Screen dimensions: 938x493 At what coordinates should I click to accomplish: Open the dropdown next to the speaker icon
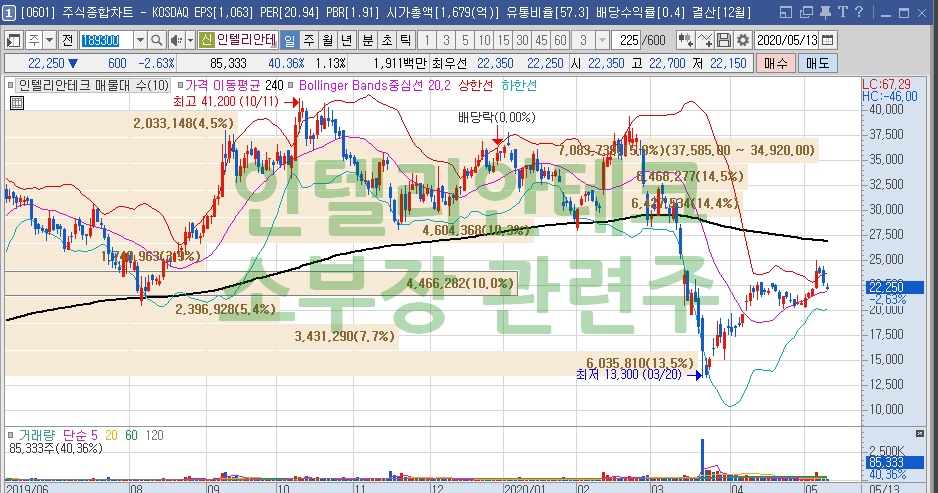click(190, 40)
